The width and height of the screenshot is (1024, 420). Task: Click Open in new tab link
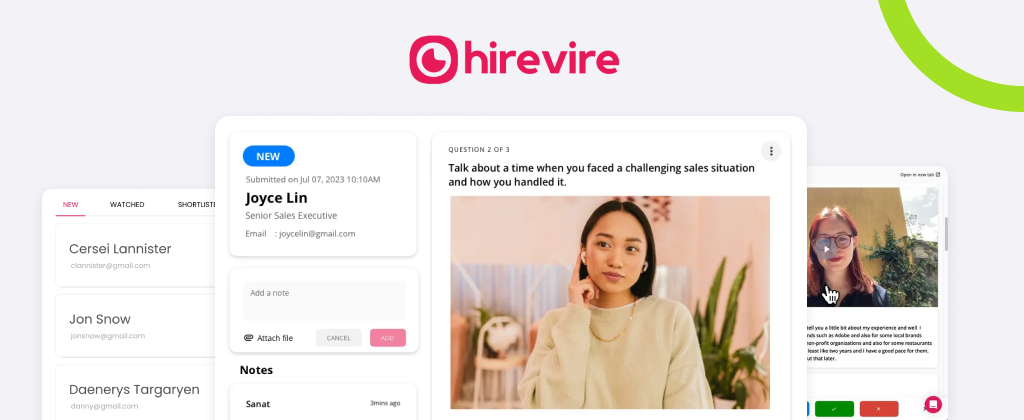(920, 174)
